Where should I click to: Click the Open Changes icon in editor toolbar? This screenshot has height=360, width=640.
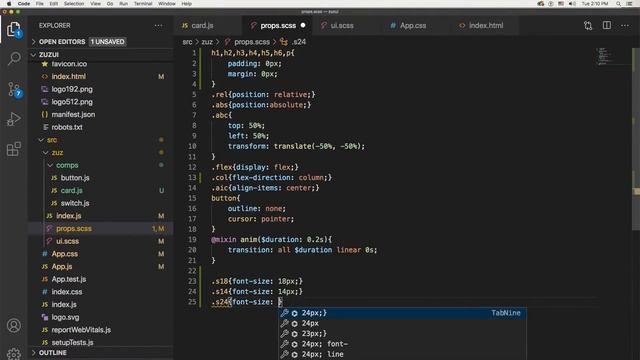tap(588, 25)
